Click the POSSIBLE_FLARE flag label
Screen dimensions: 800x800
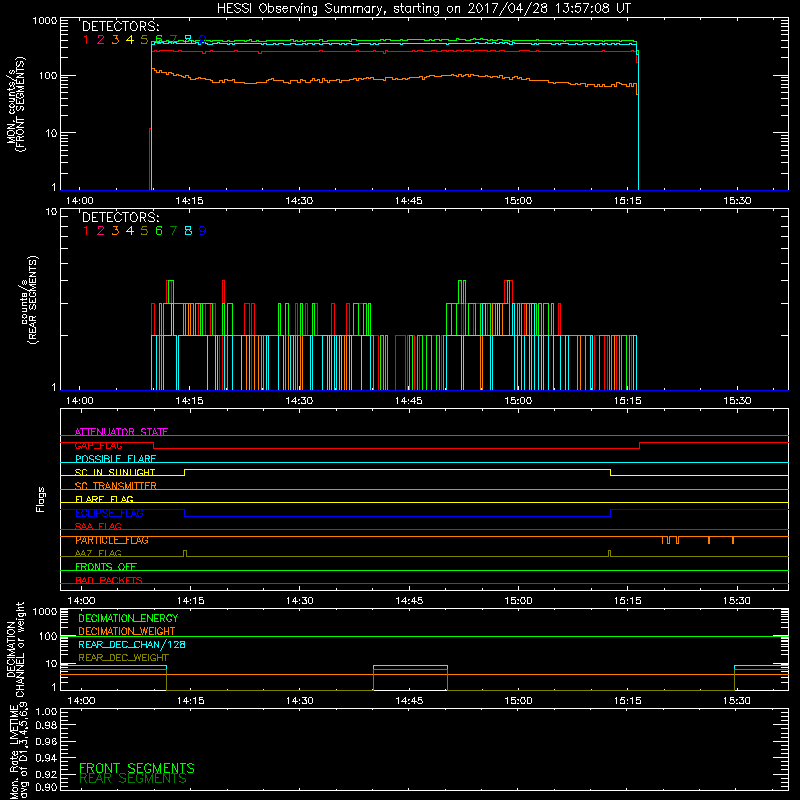point(115,459)
